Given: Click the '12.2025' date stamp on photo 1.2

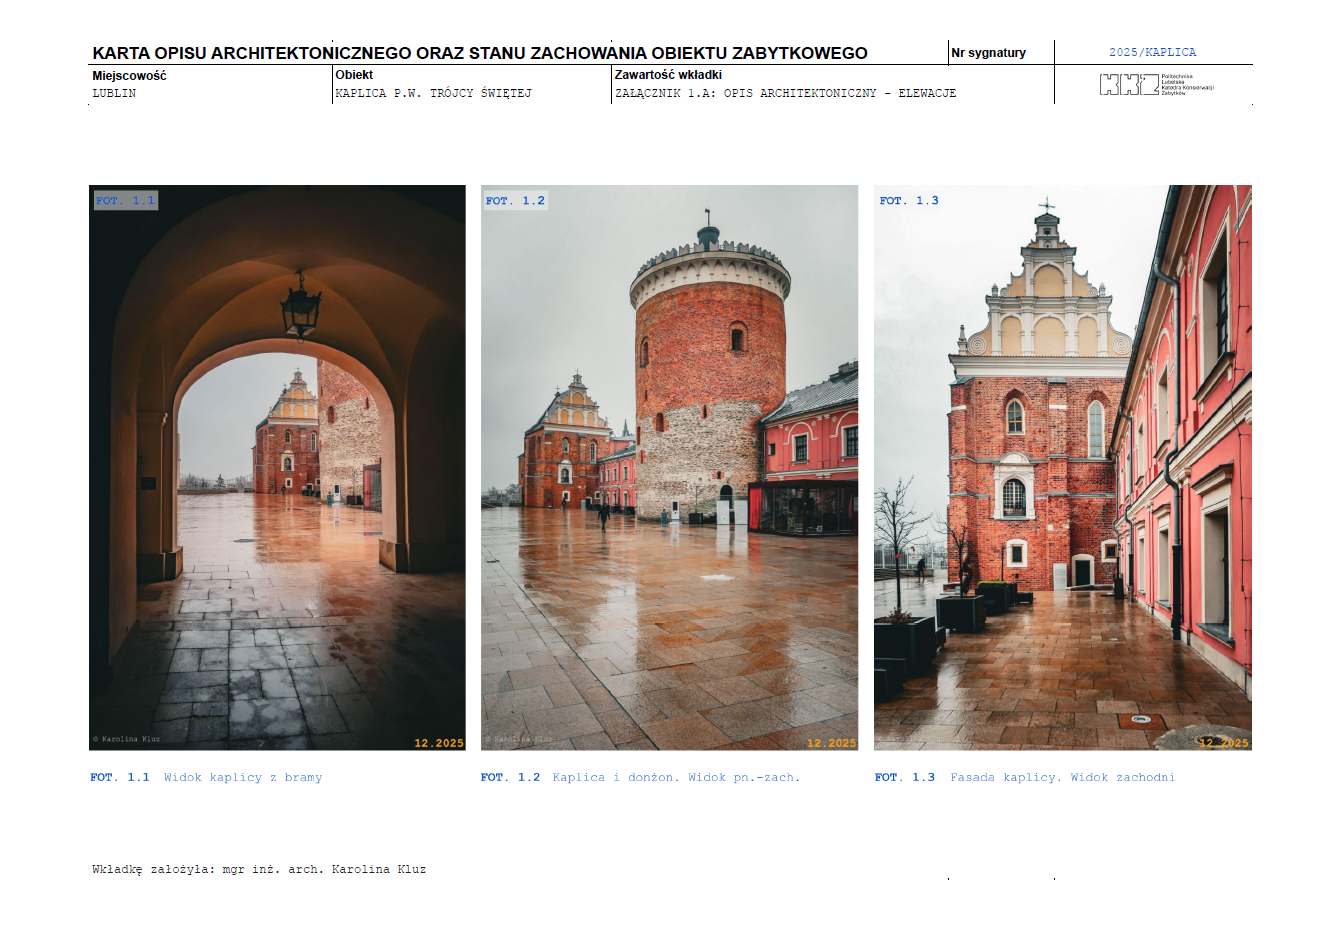Looking at the screenshot, I should [x=832, y=743].
